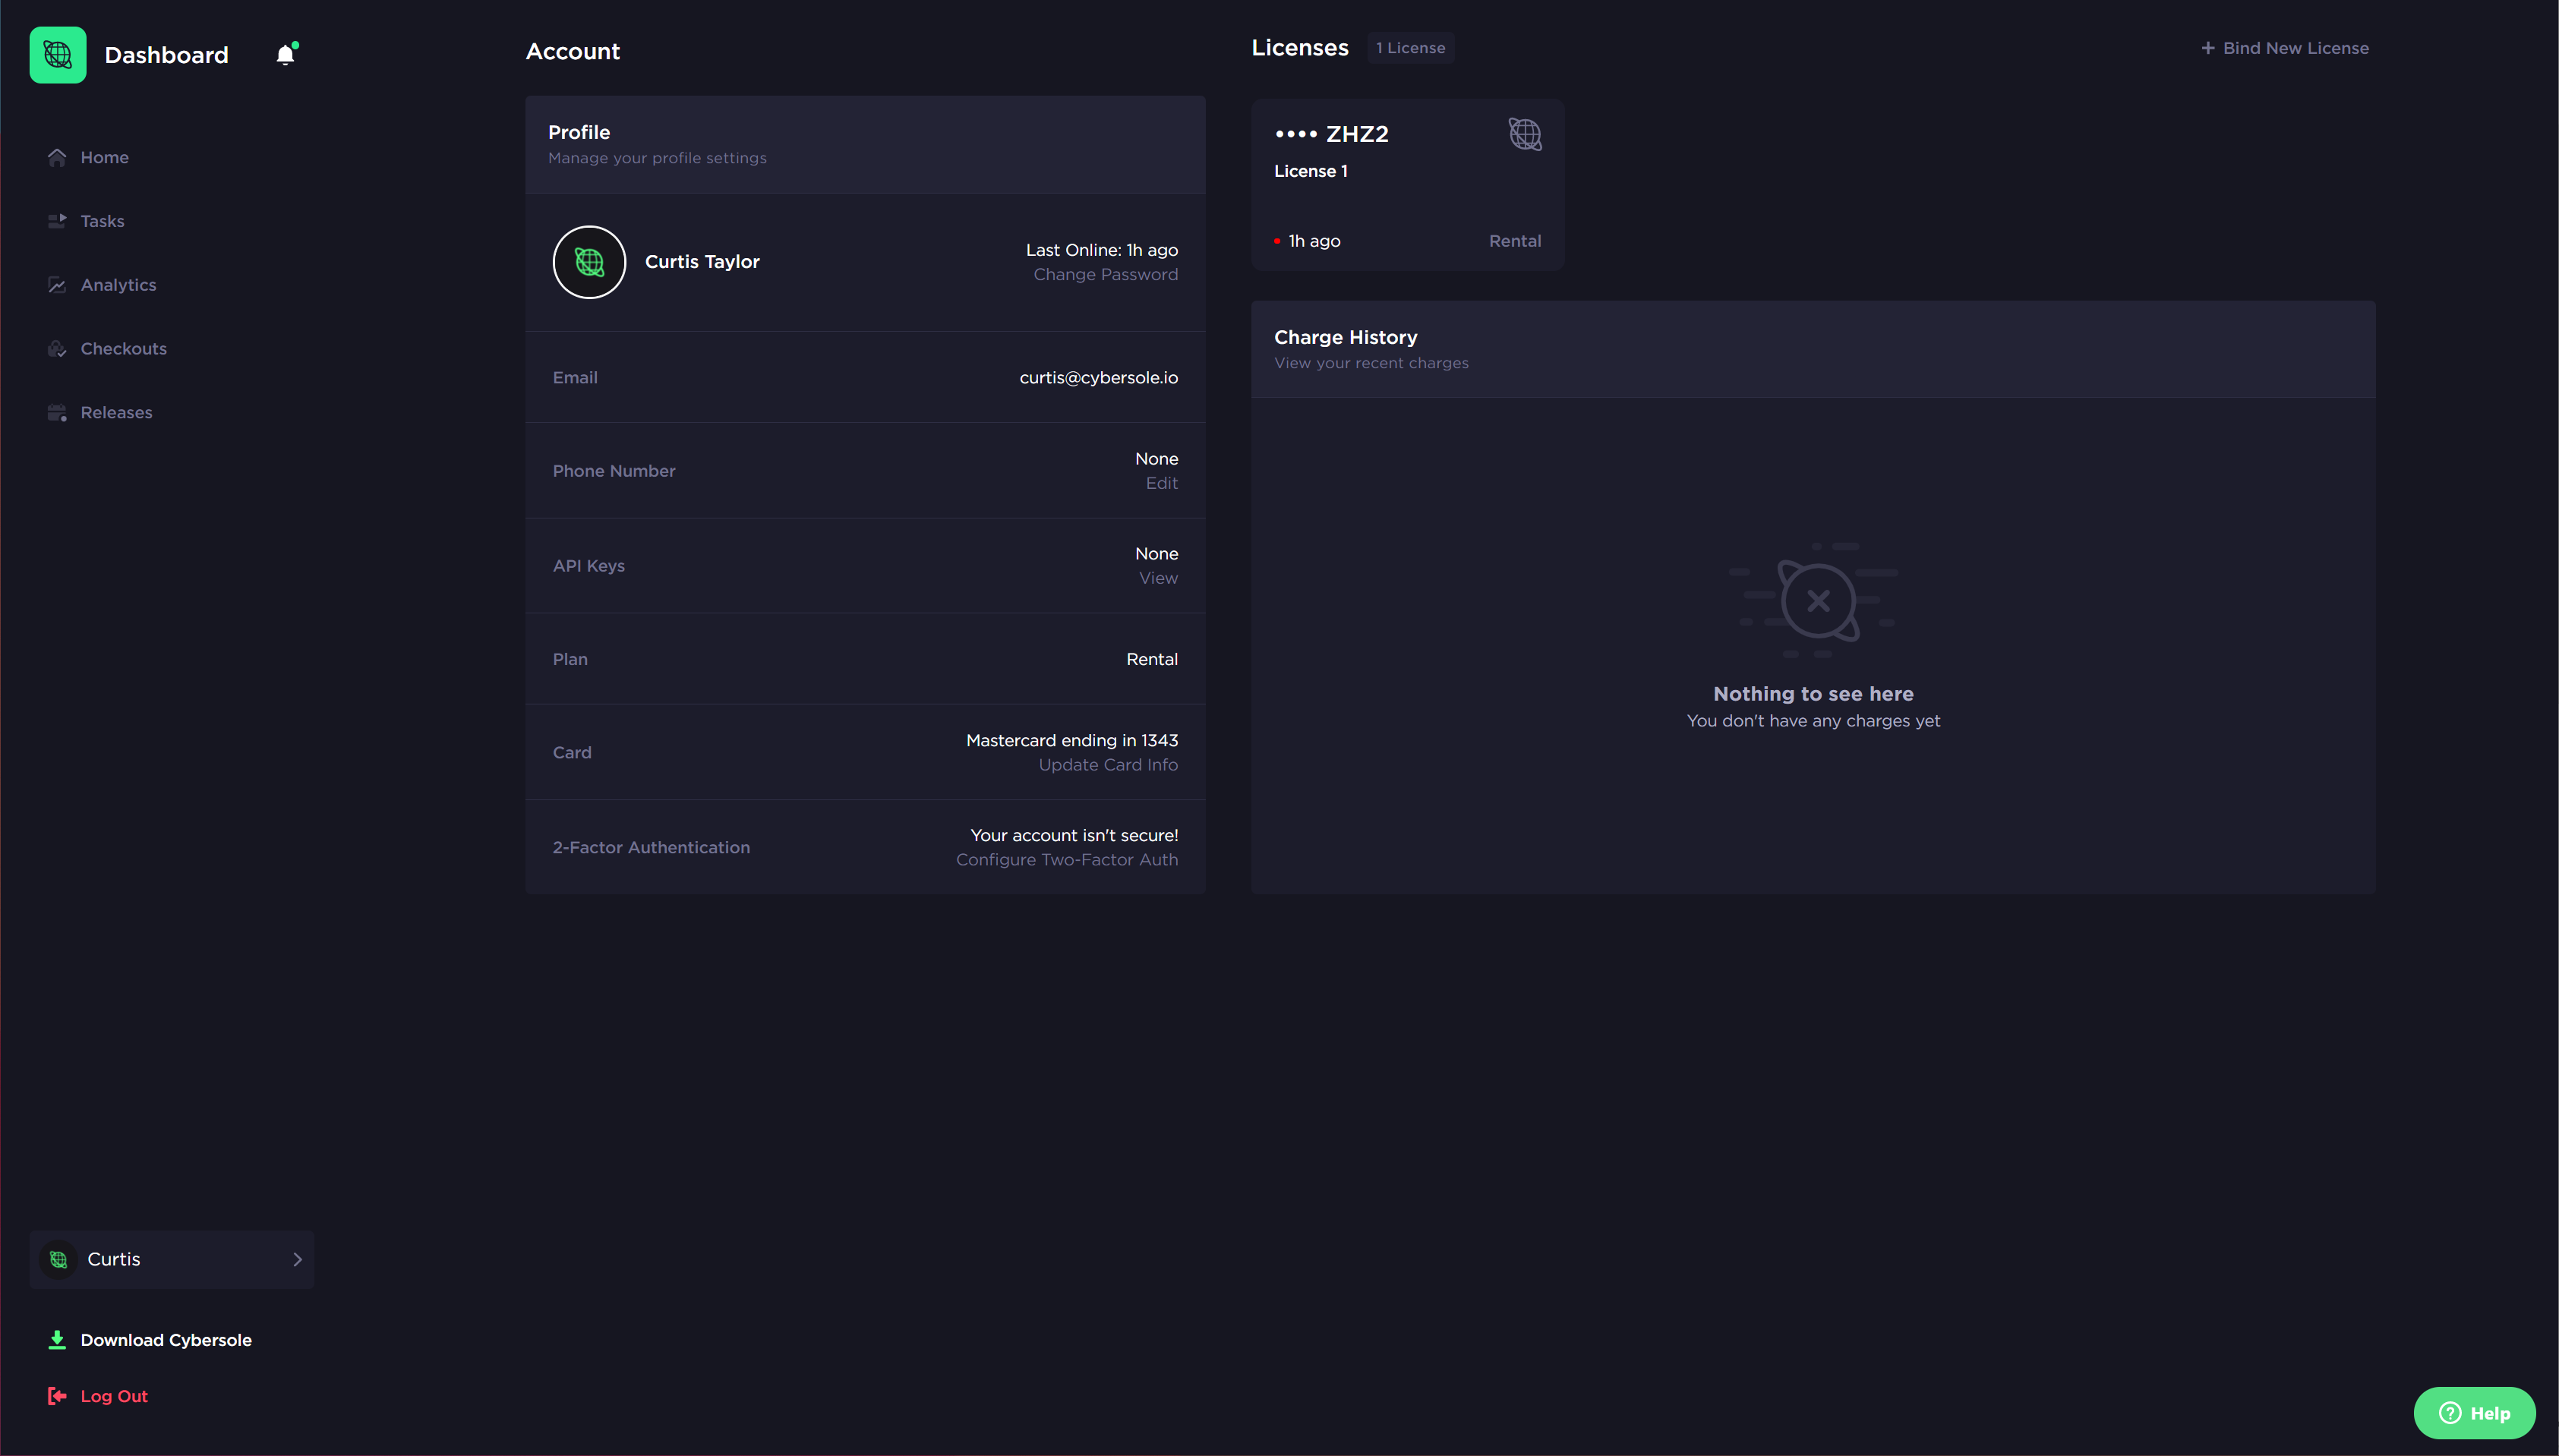View API Keys
This screenshot has width=2559, height=1456.
pyautogui.click(x=1158, y=578)
